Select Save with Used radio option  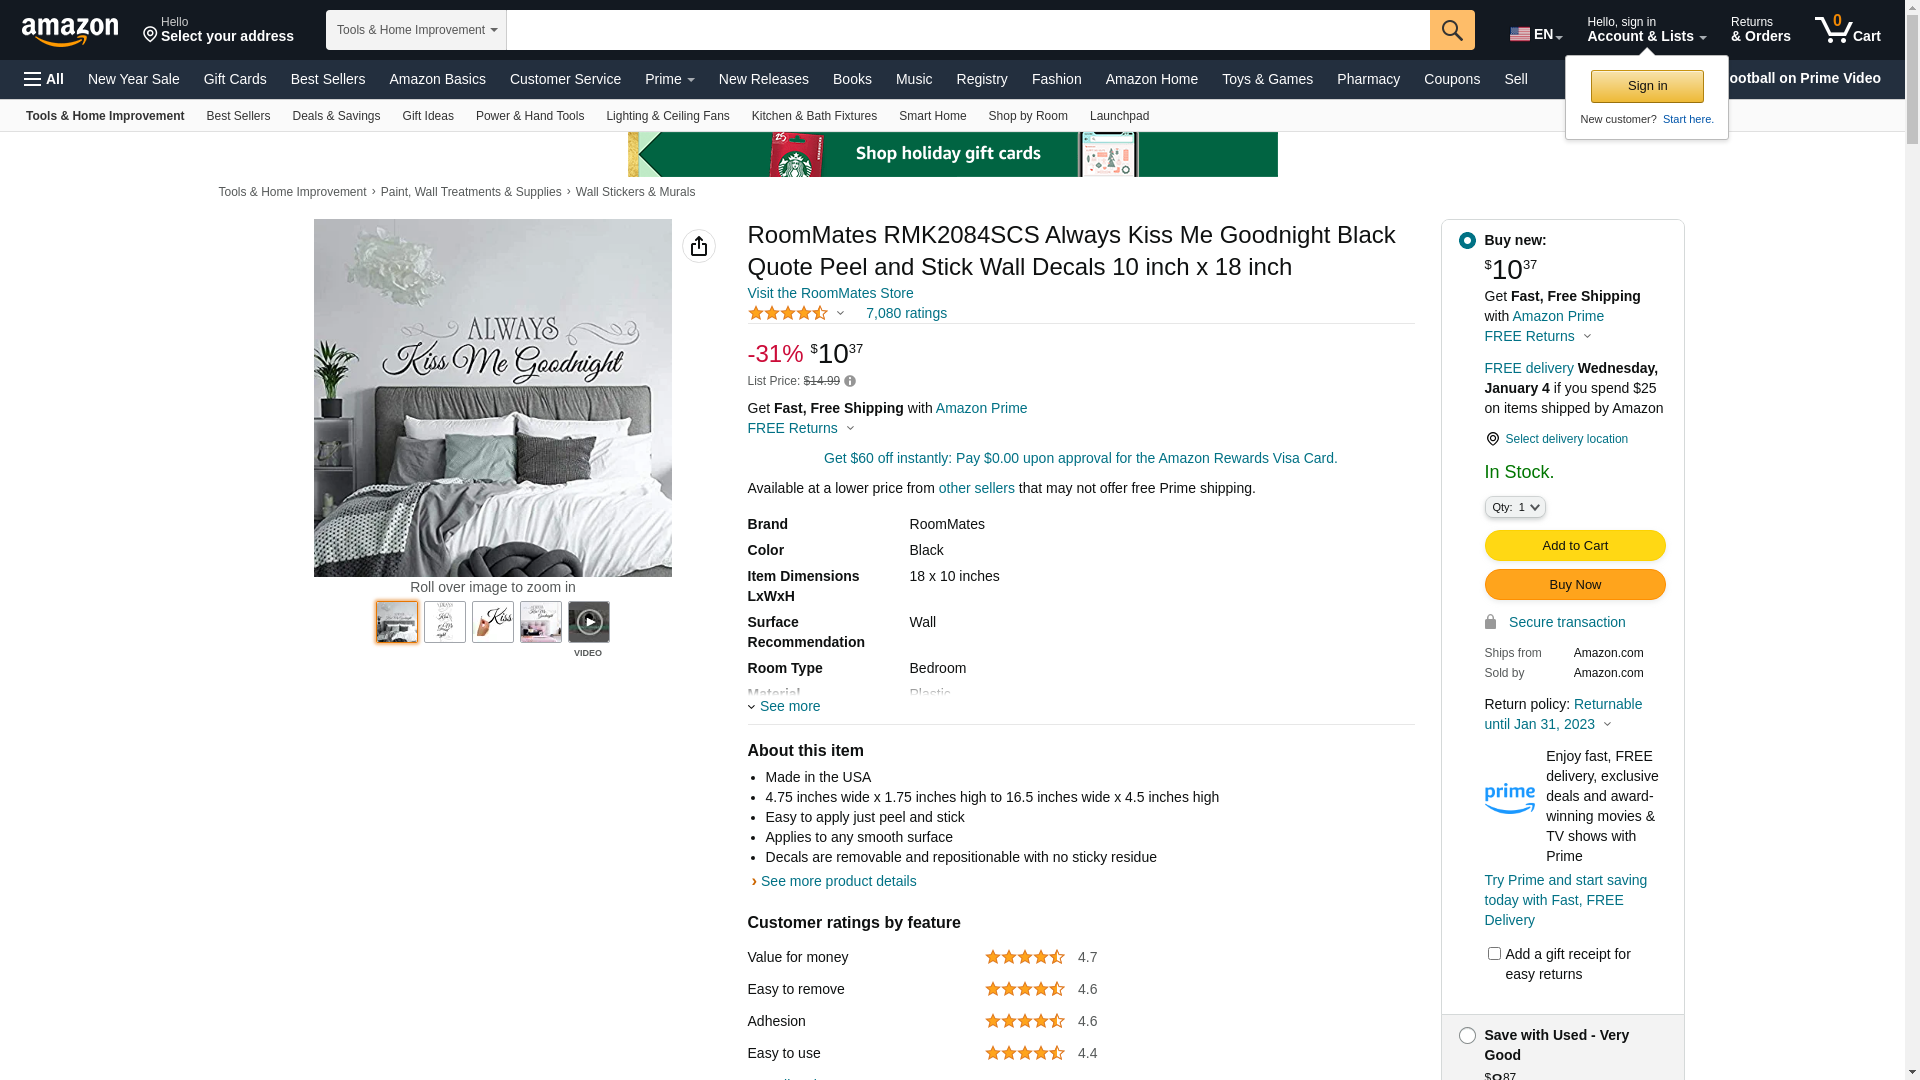tap(1467, 1036)
